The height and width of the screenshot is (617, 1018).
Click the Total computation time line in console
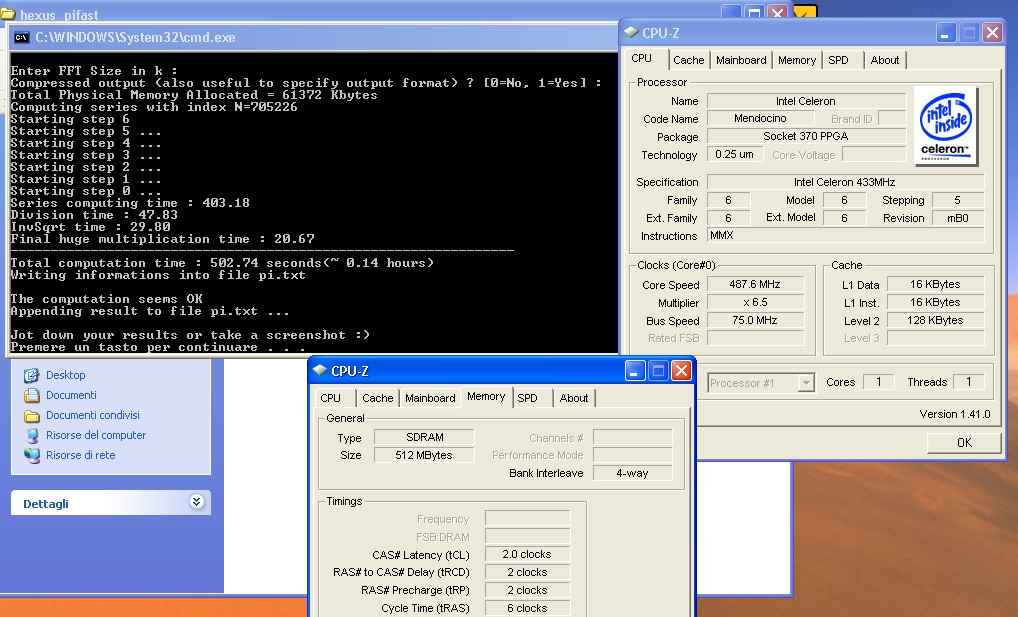point(222,263)
